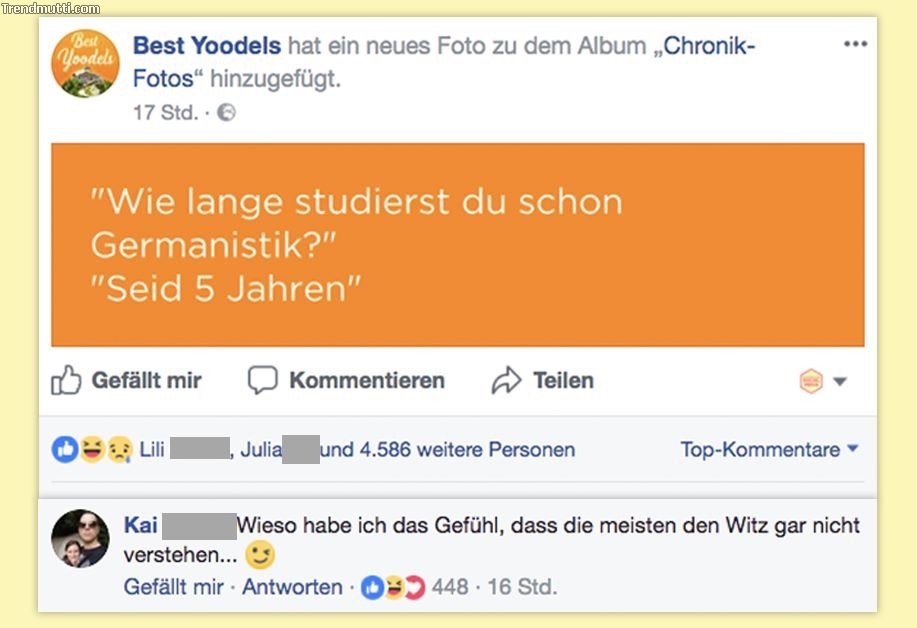Viewport: 917px width, 628px height.
Task: Click the 17 Std. post timestamp
Action: pos(165,113)
